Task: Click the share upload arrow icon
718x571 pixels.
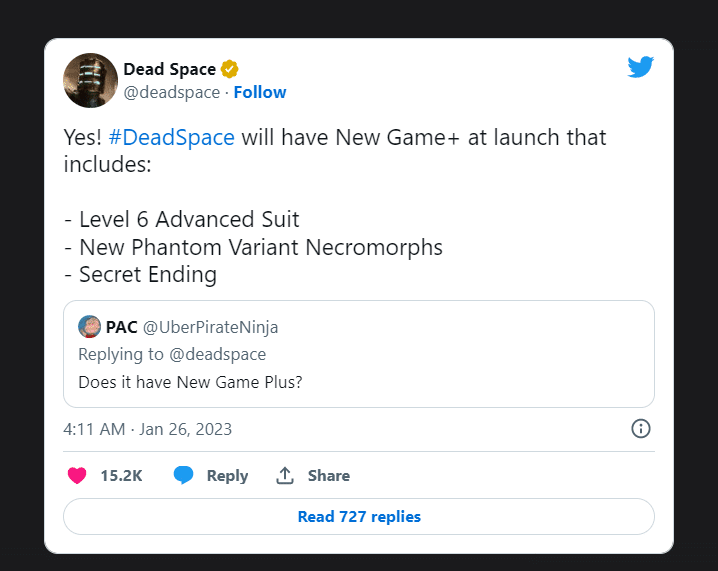Action: pos(285,475)
